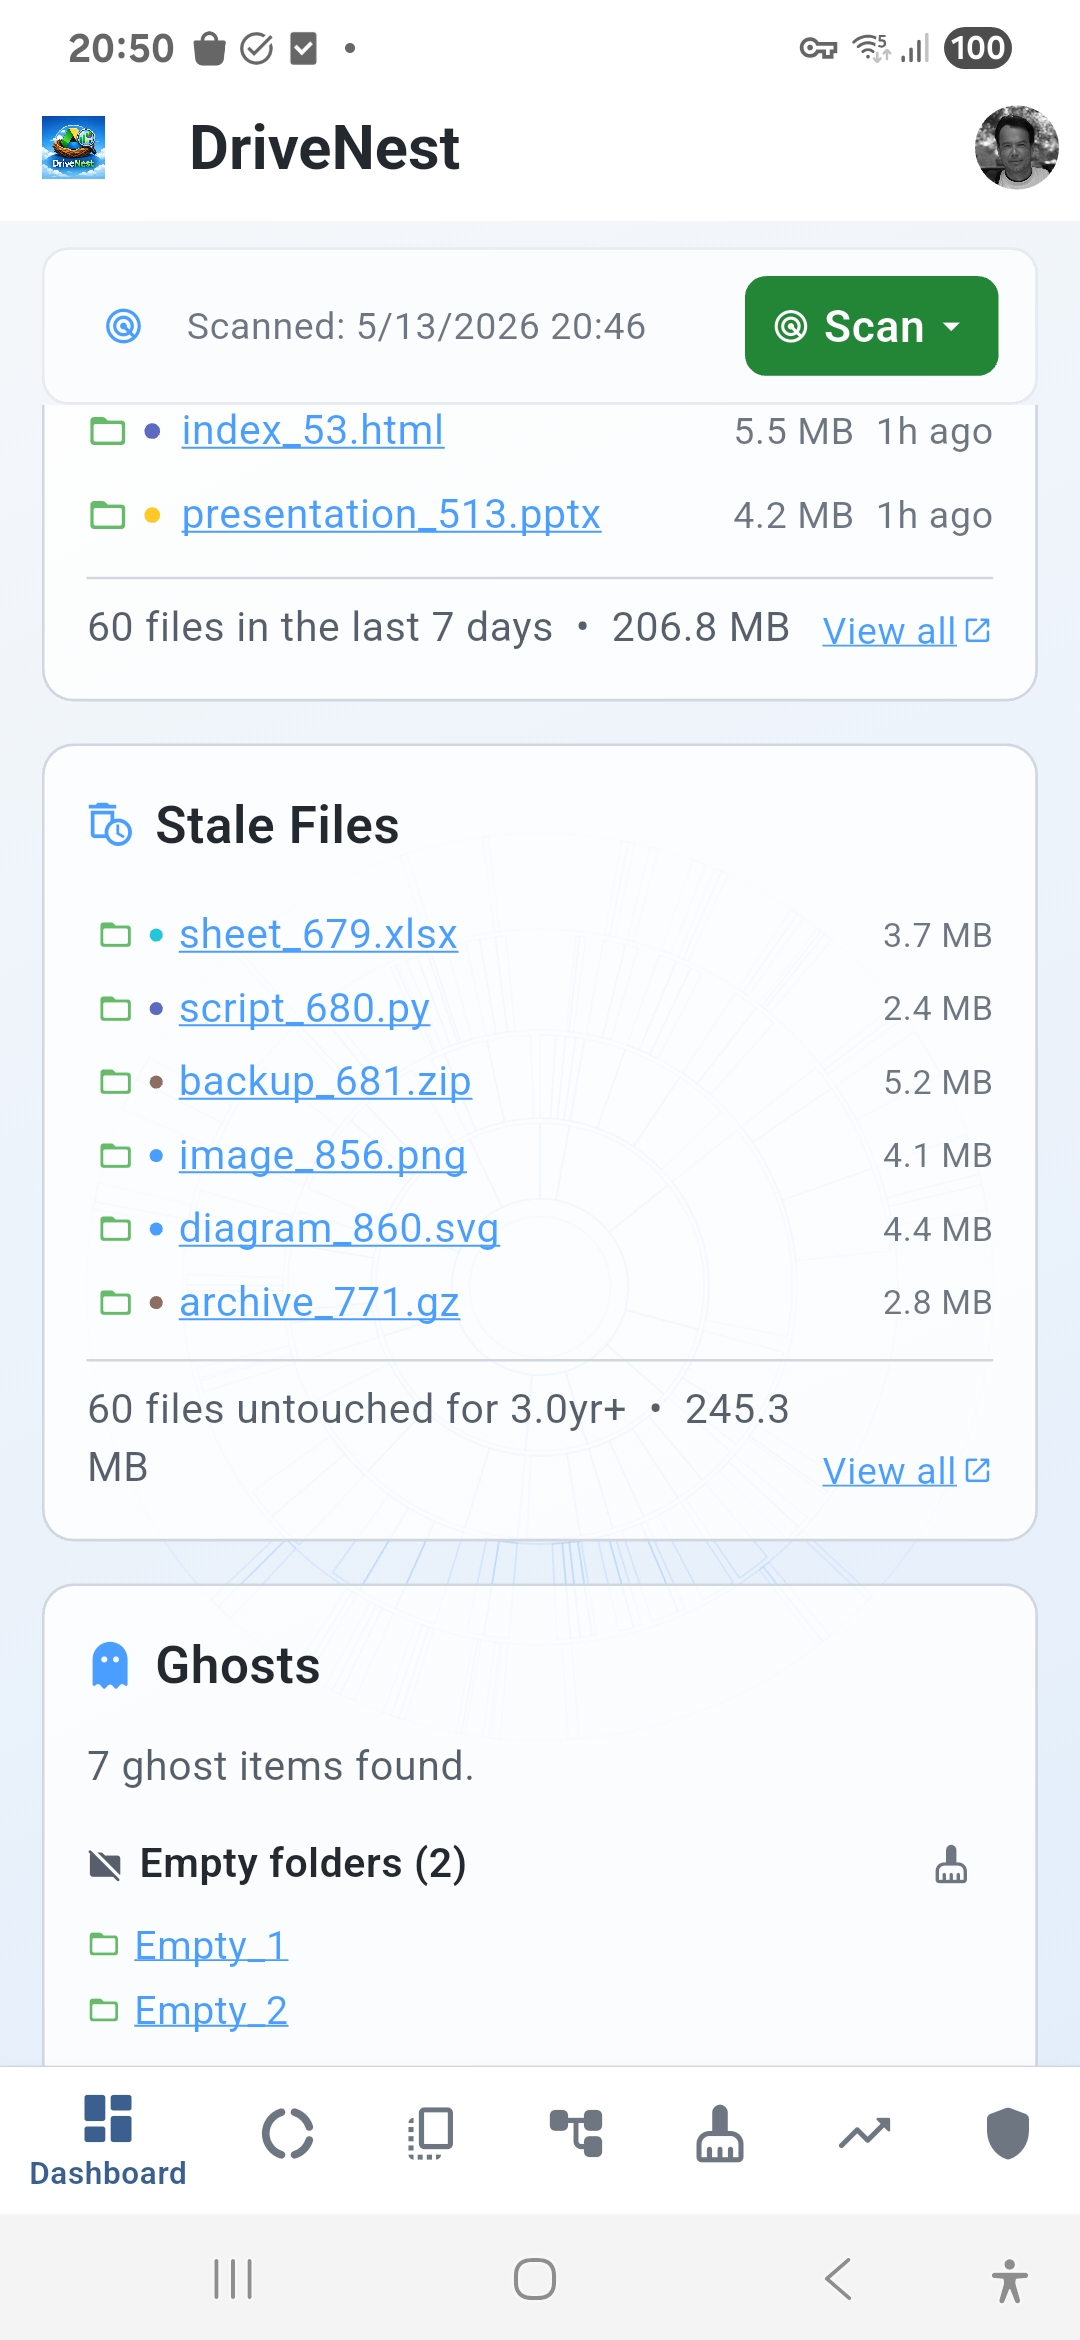This screenshot has height=2340, width=1080.
Task: Open the trends chart tab in bottom bar
Action: tap(864, 2134)
